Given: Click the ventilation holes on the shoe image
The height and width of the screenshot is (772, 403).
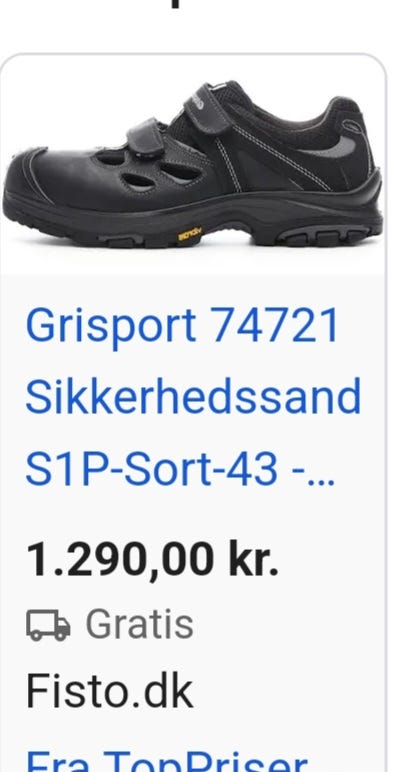Looking at the screenshot, I should point(148,172).
